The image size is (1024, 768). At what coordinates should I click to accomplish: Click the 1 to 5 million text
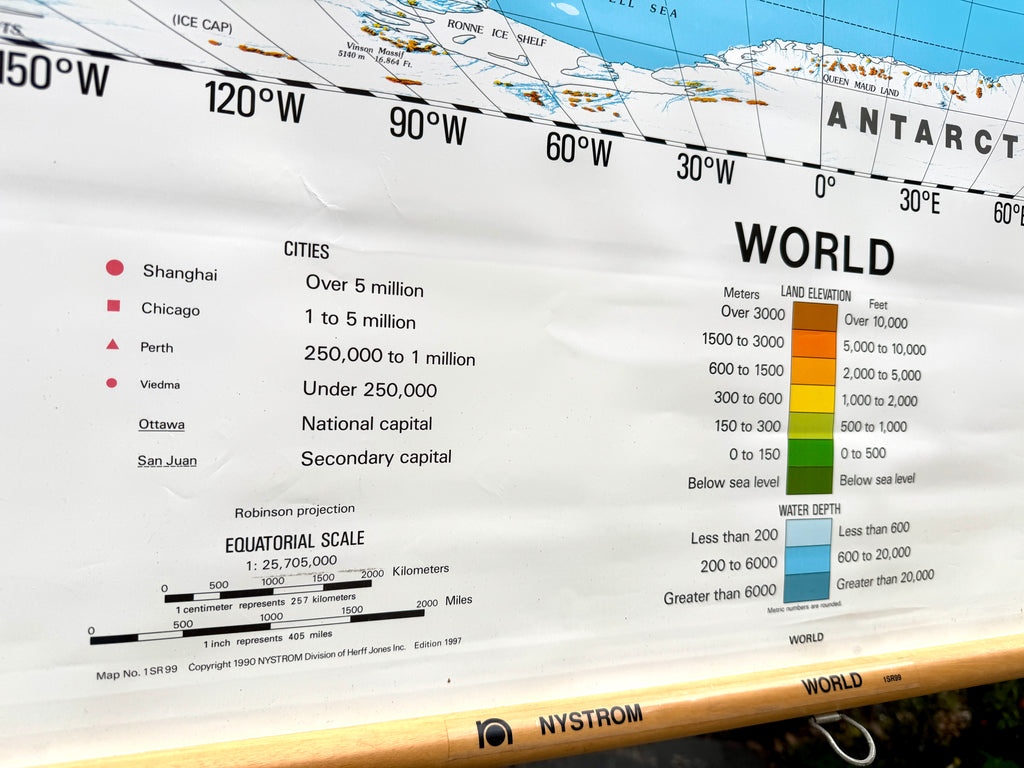pyautogui.click(x=360, y=319)
